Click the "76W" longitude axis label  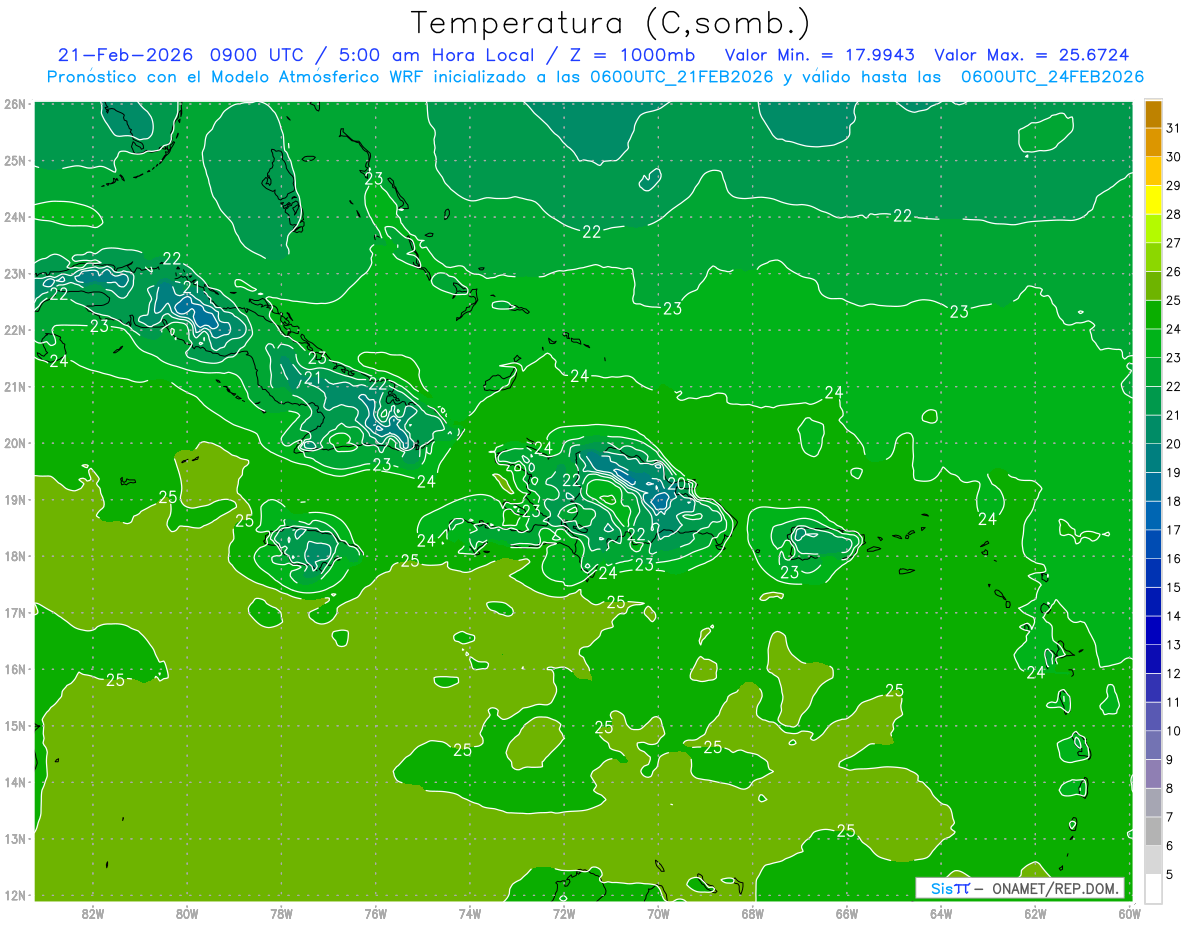pos(376,912)
